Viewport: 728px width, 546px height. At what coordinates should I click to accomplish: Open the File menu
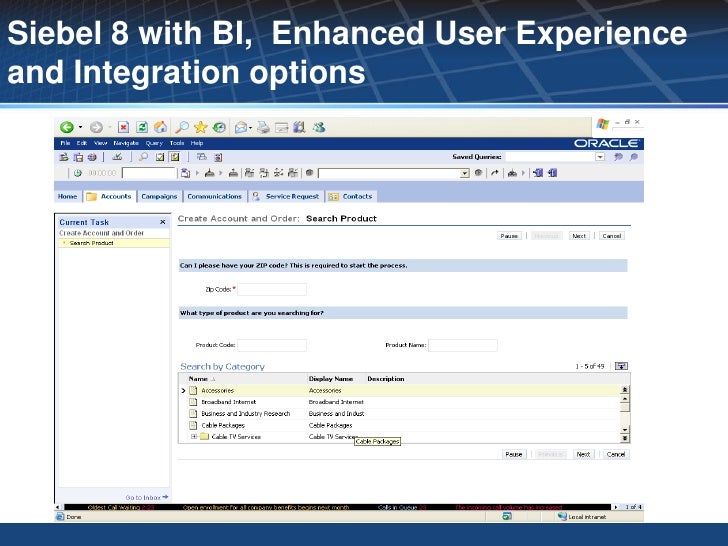(x=65, y=143)
